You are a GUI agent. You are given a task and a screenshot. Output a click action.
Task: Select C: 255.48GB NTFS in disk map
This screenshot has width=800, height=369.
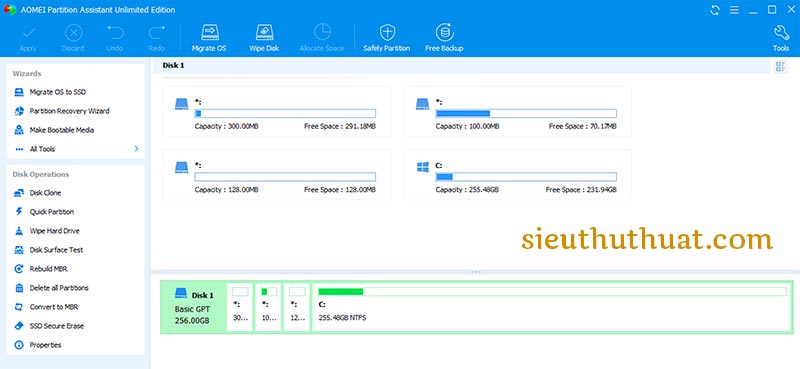pyautogui.click(x=552, y=307)
